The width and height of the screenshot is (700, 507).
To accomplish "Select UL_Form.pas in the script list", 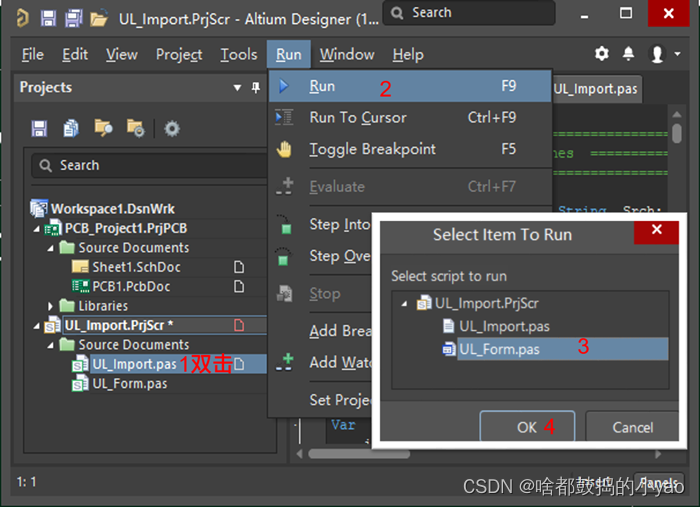I will click(499, 349).
